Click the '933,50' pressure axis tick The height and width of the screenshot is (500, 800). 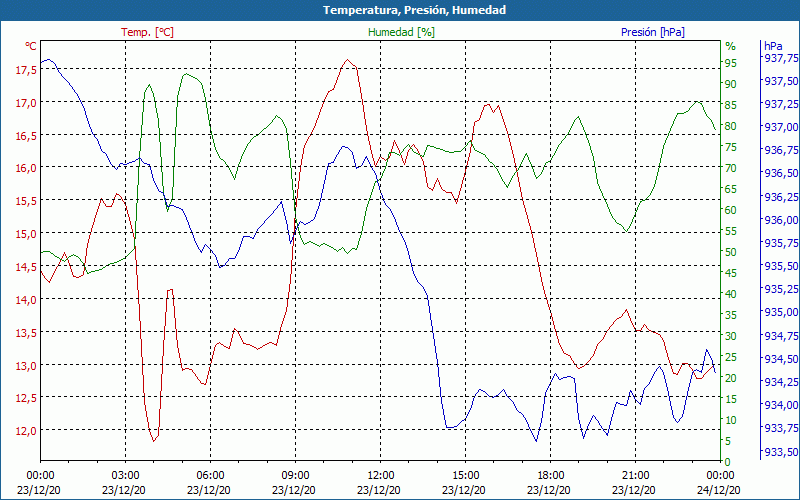click(781, 452)
